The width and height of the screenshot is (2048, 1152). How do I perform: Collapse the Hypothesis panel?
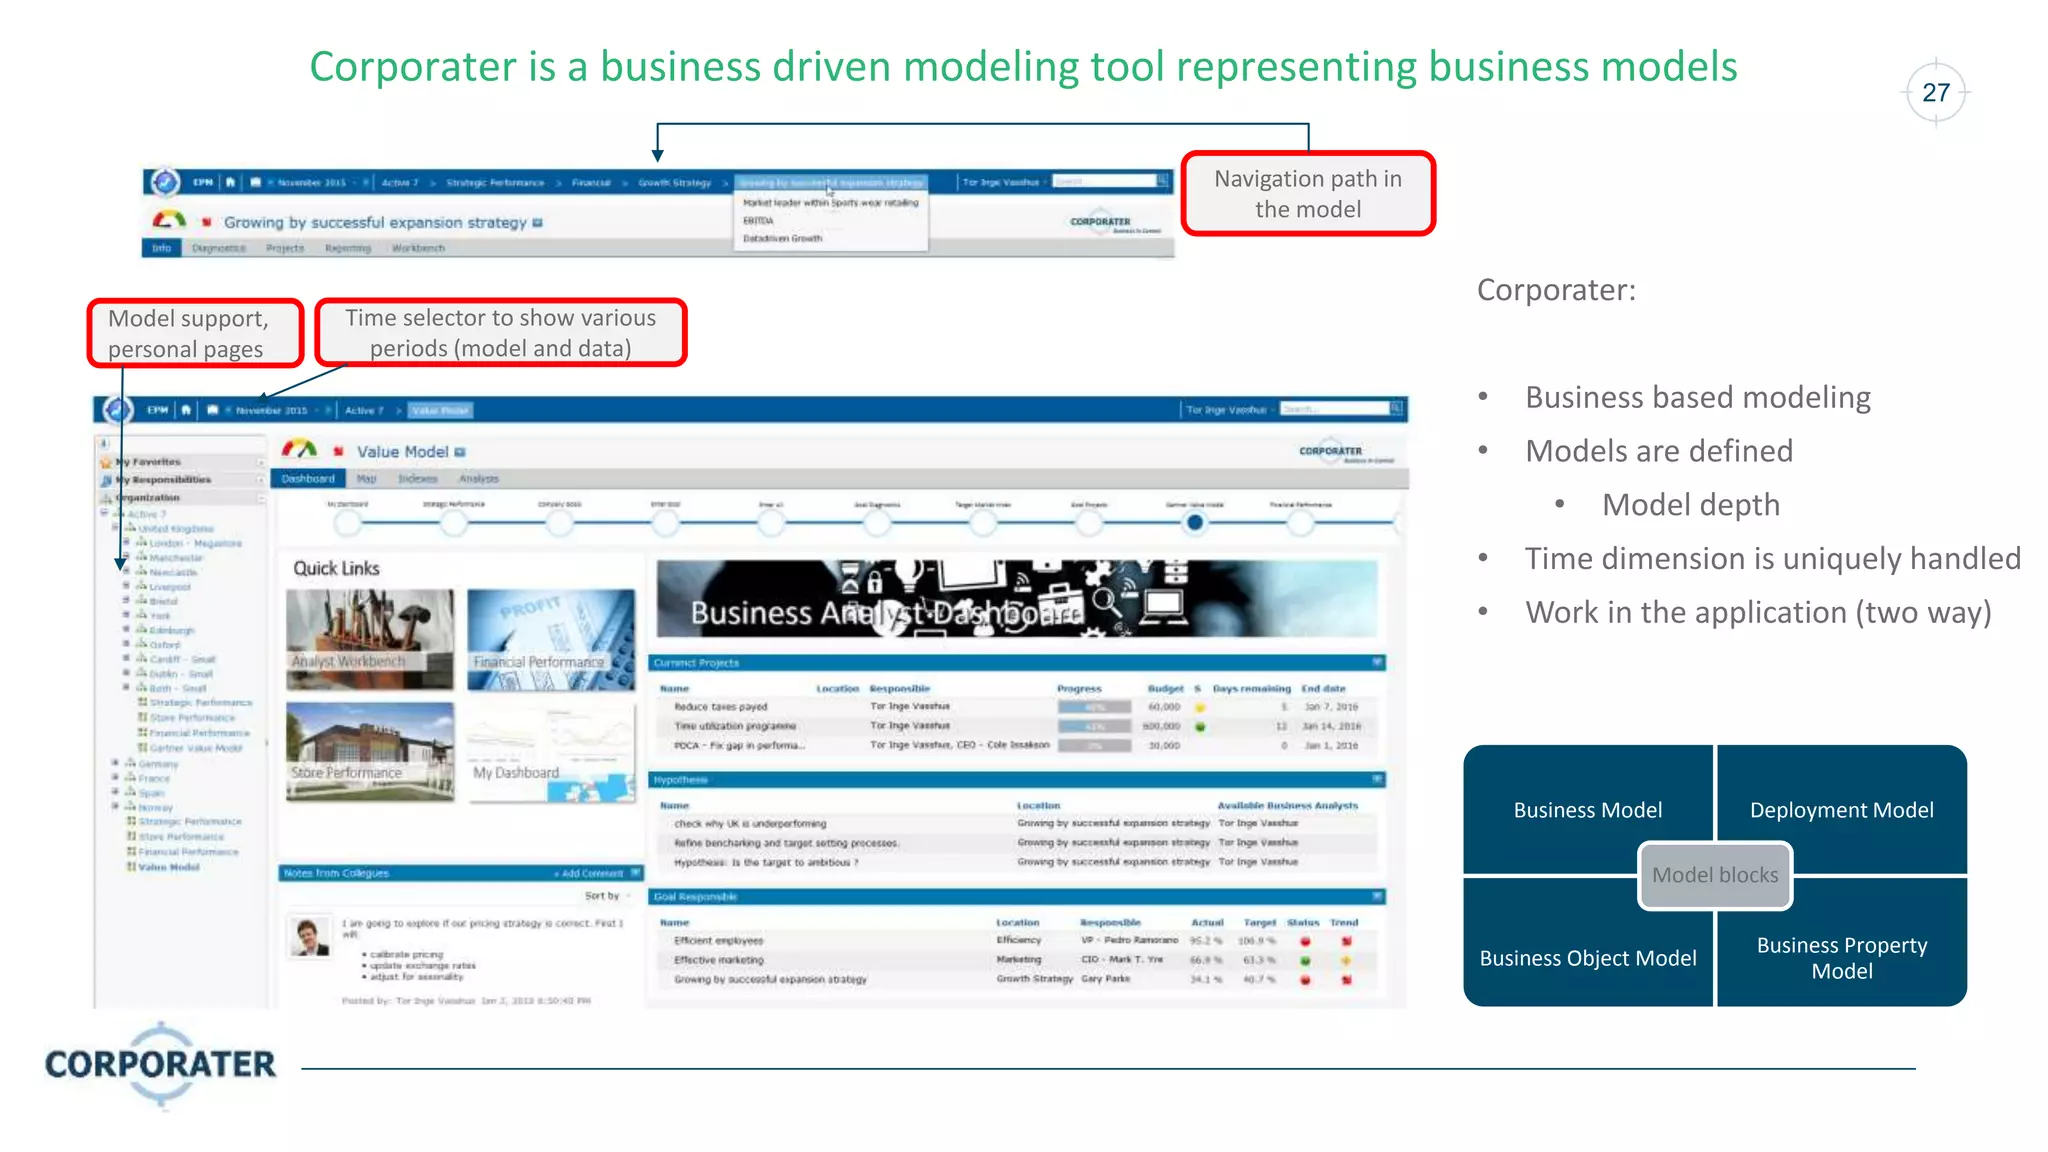1377,779
